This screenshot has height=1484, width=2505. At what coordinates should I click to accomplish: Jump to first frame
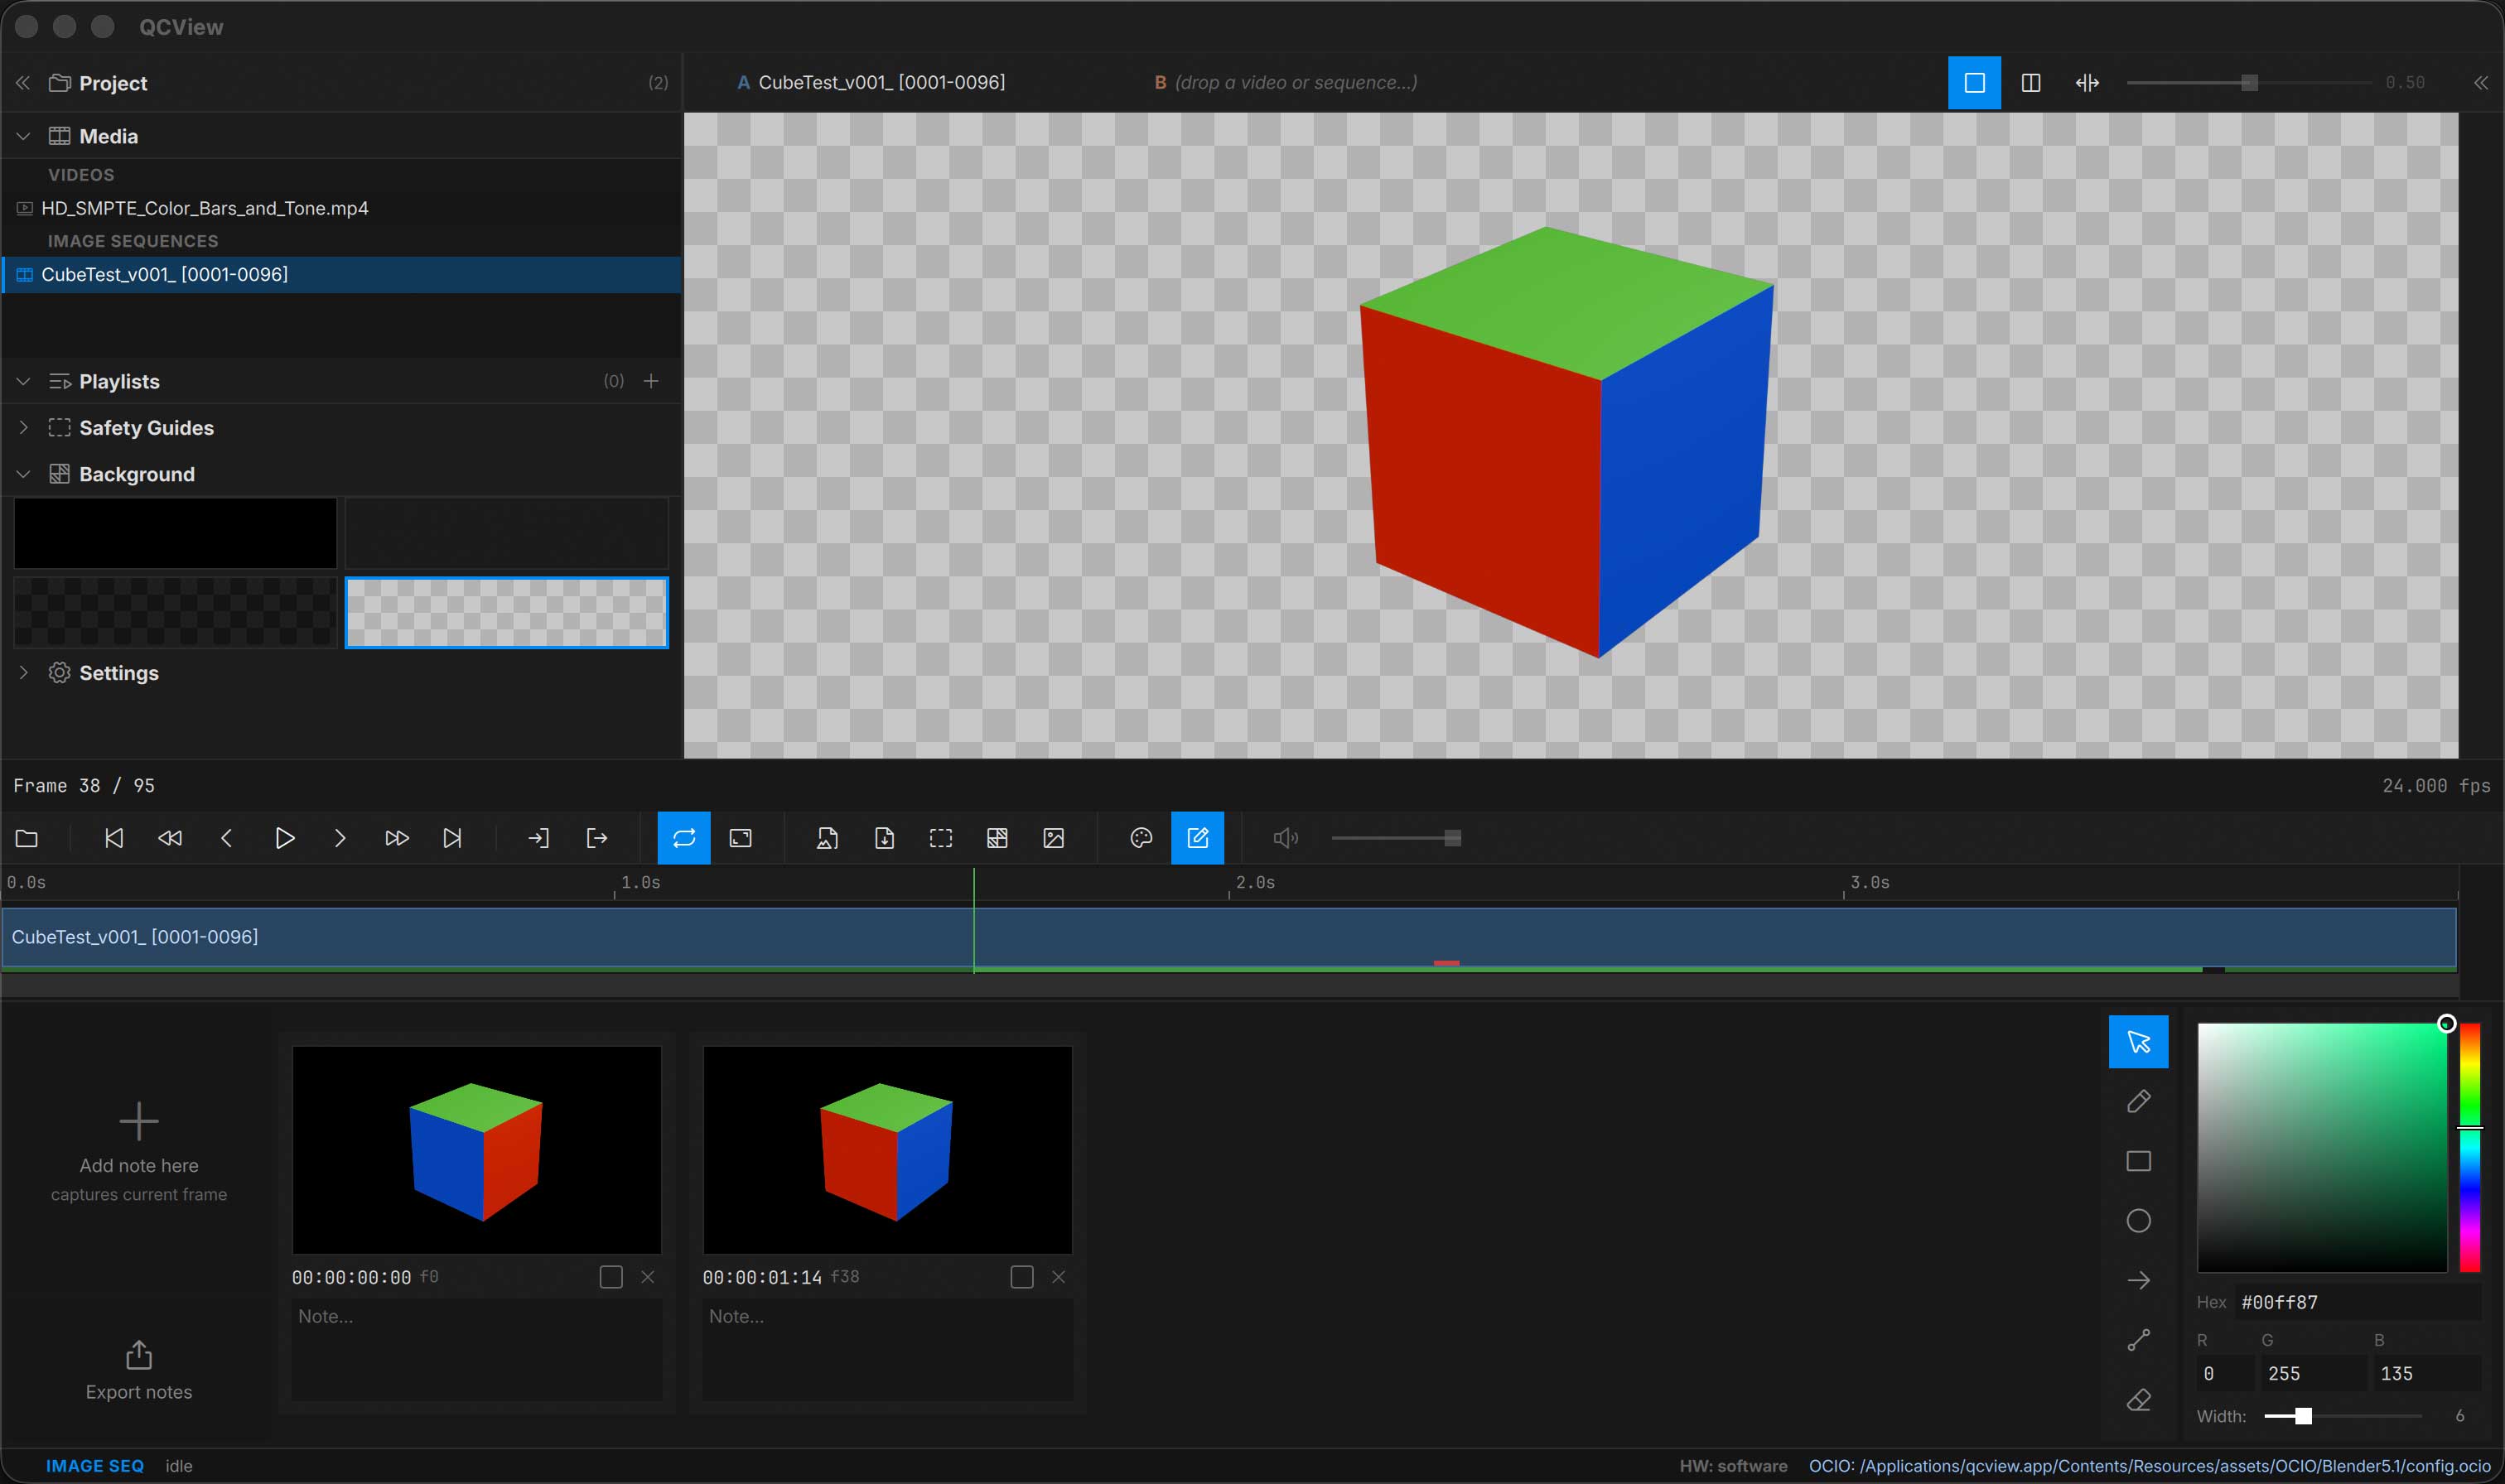point(114,838)
